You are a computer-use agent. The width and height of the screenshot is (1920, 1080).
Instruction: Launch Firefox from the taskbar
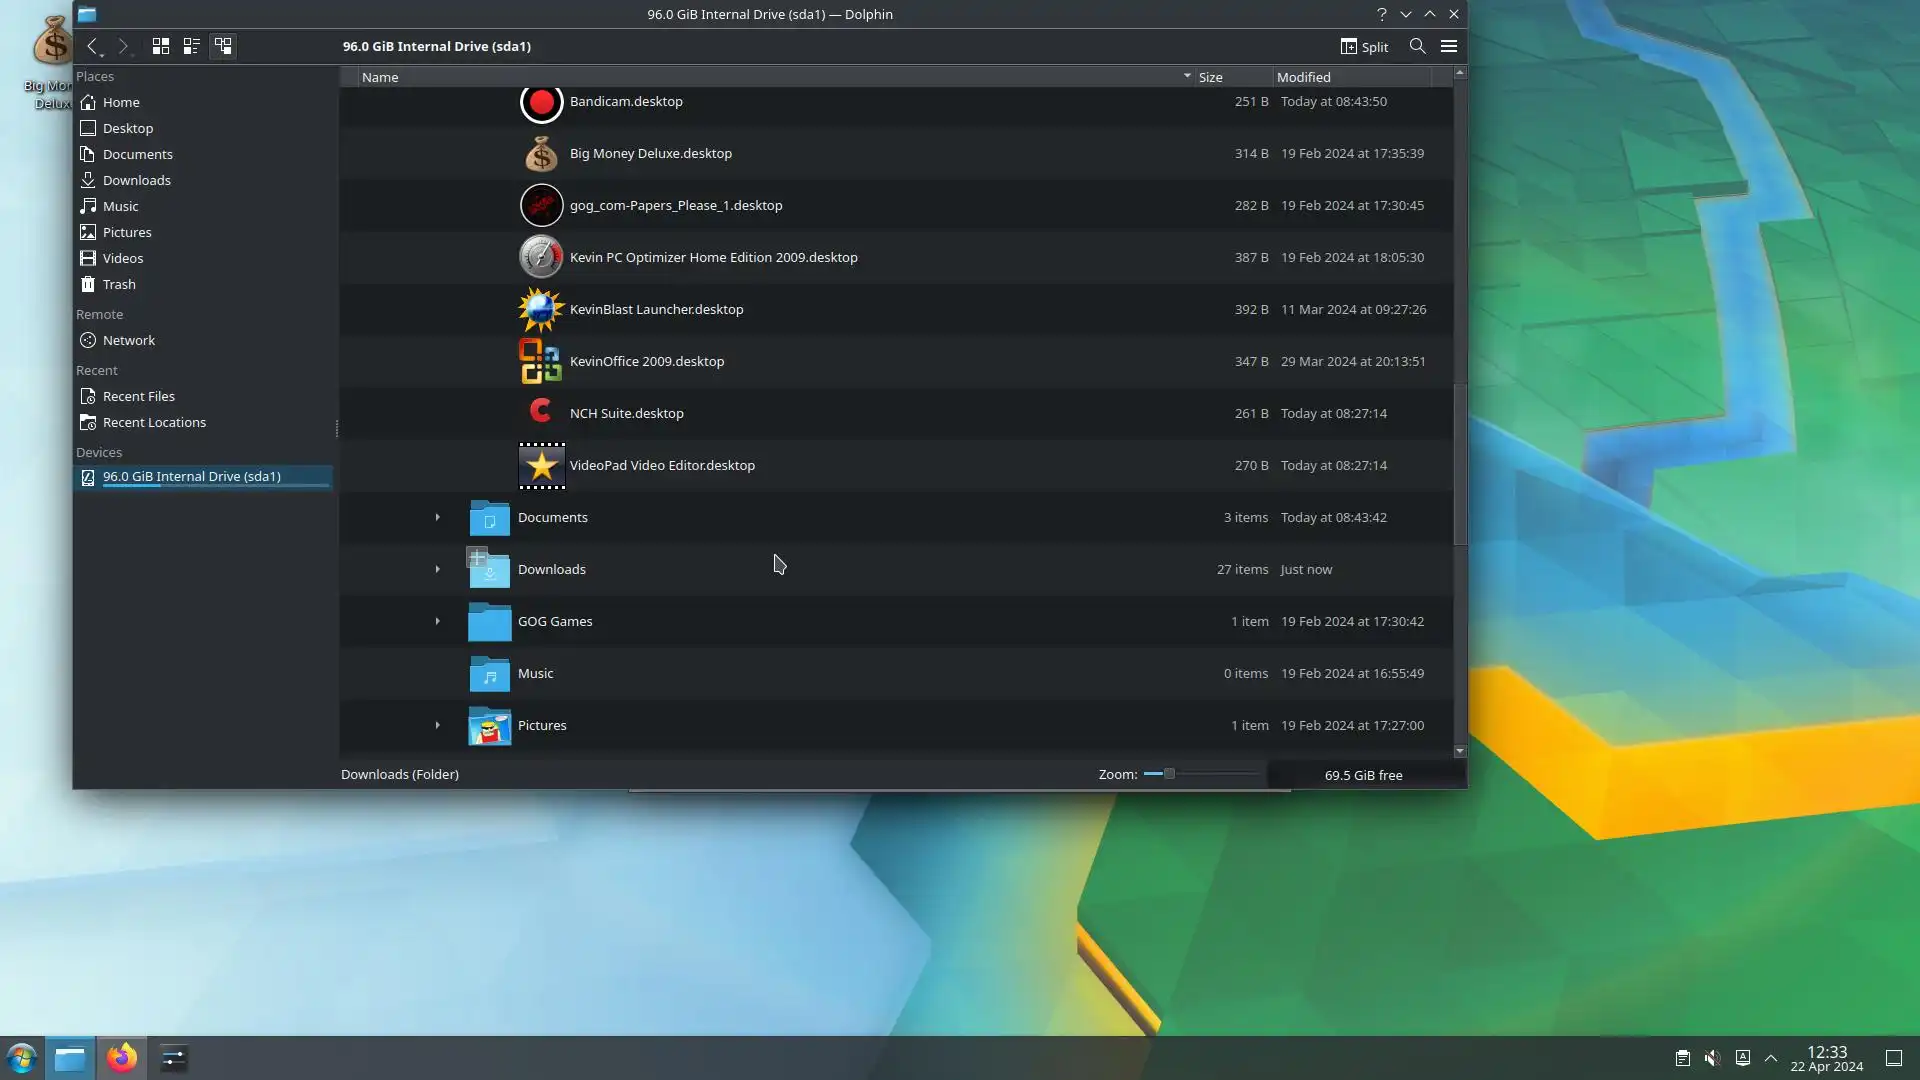(x=122, y=1058)
